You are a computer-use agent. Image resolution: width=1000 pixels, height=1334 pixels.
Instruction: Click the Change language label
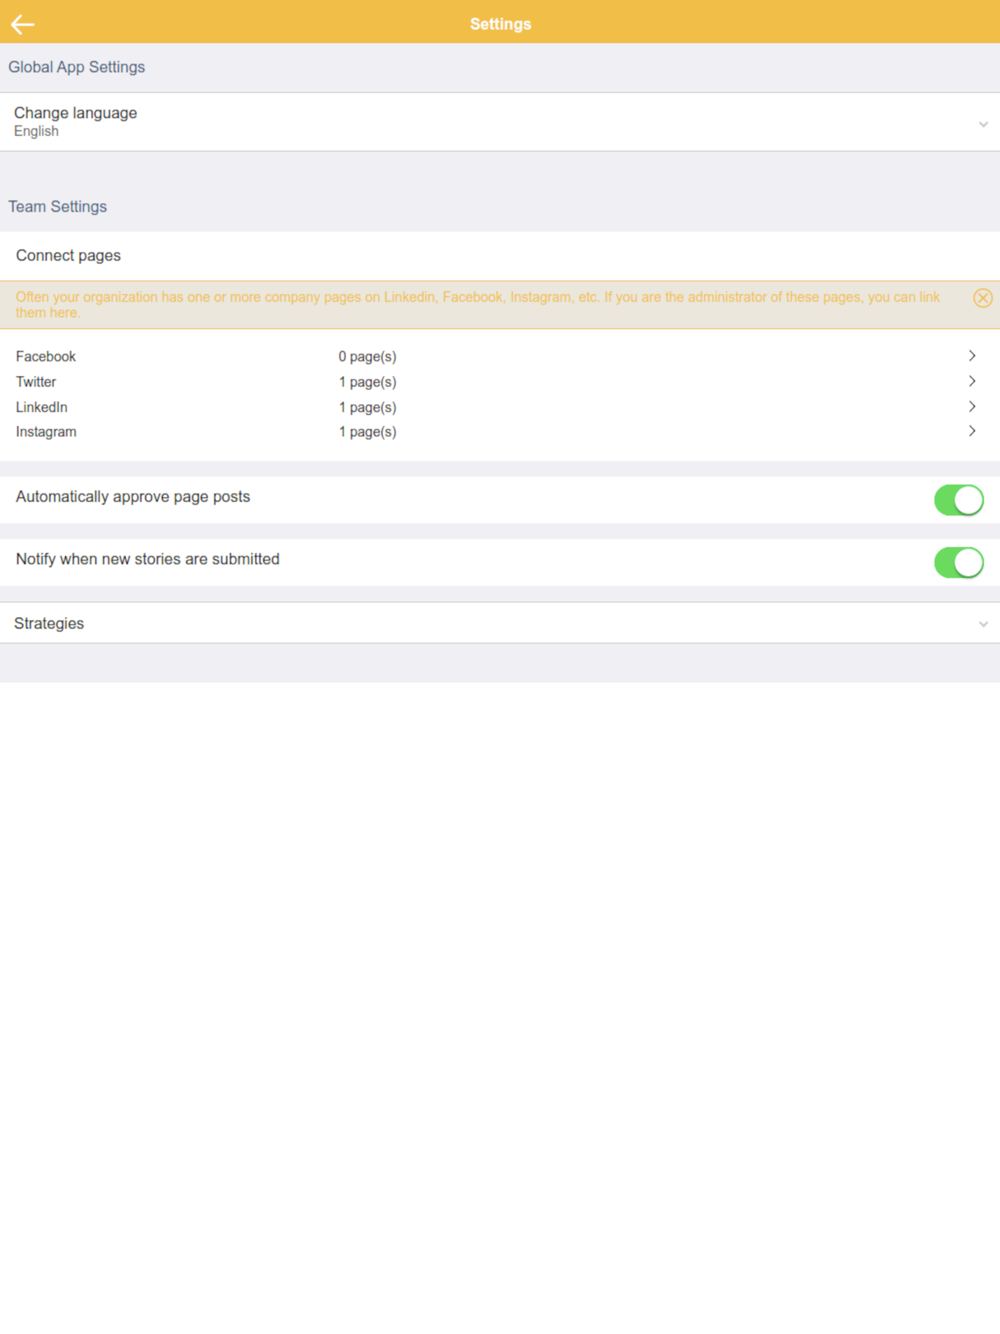click(x=75, y=113)
